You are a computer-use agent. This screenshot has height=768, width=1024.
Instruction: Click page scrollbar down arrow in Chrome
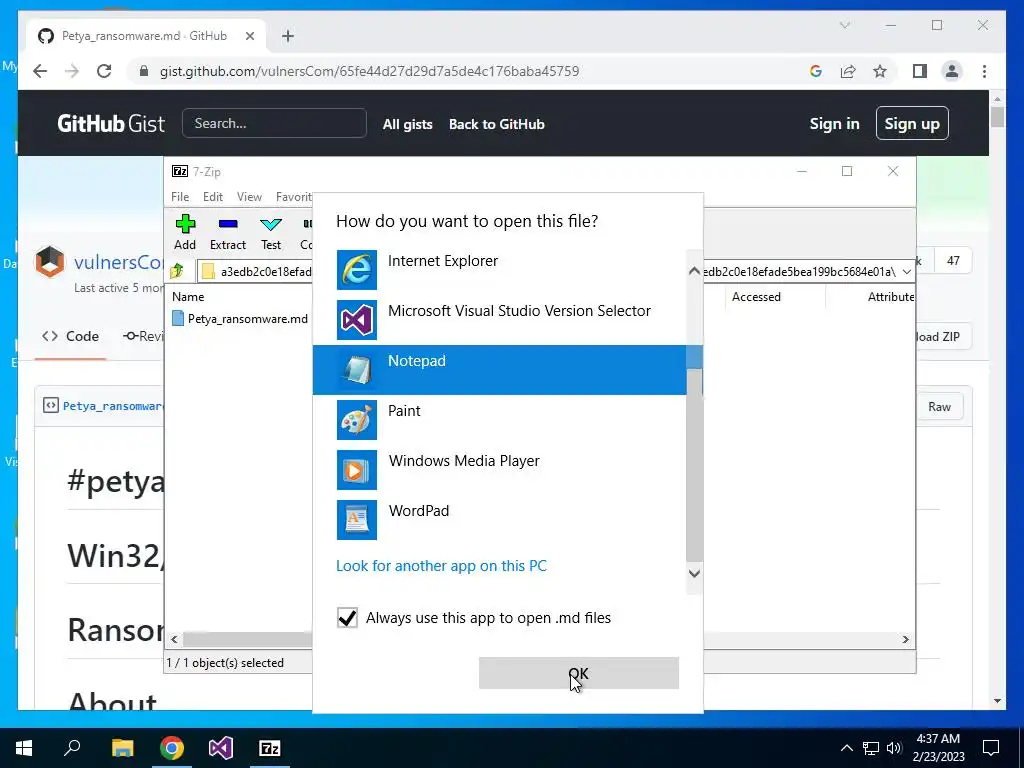997,701
